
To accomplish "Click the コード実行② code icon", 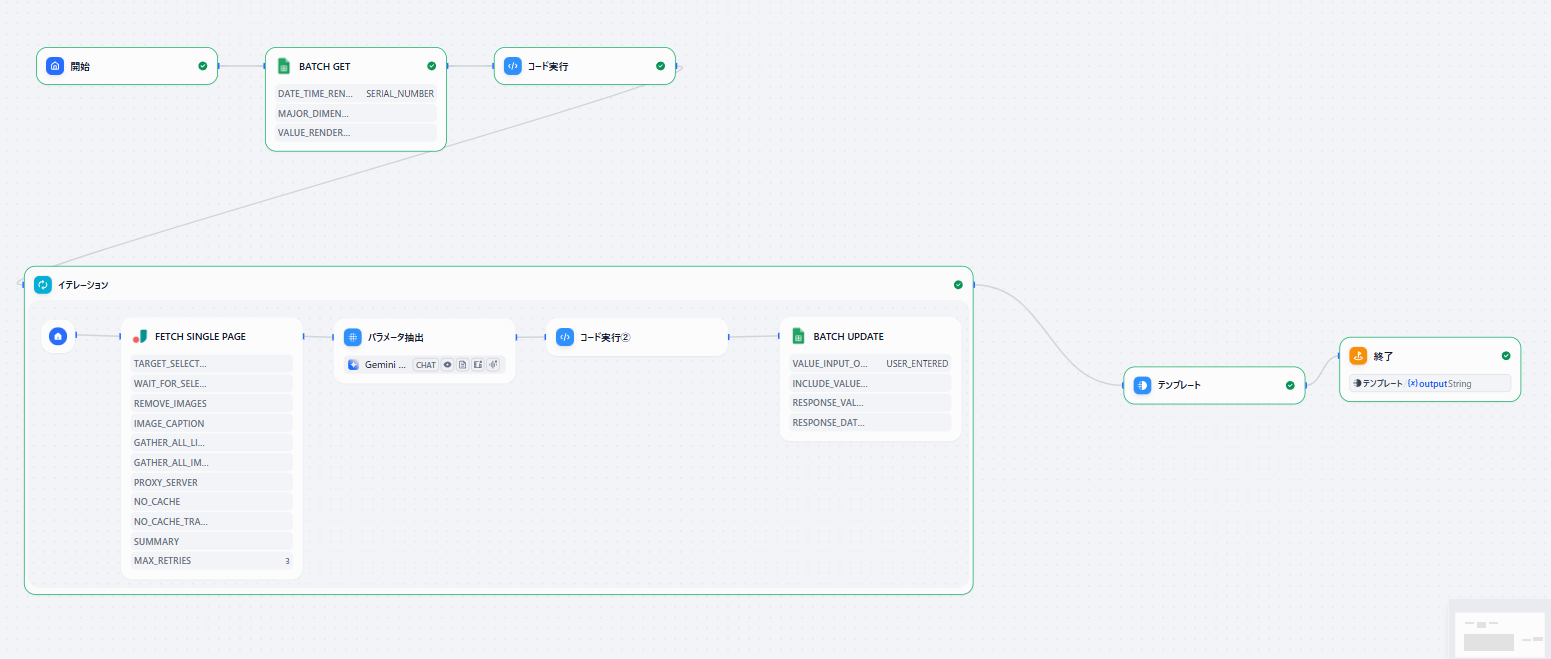I will pos(564,337).
